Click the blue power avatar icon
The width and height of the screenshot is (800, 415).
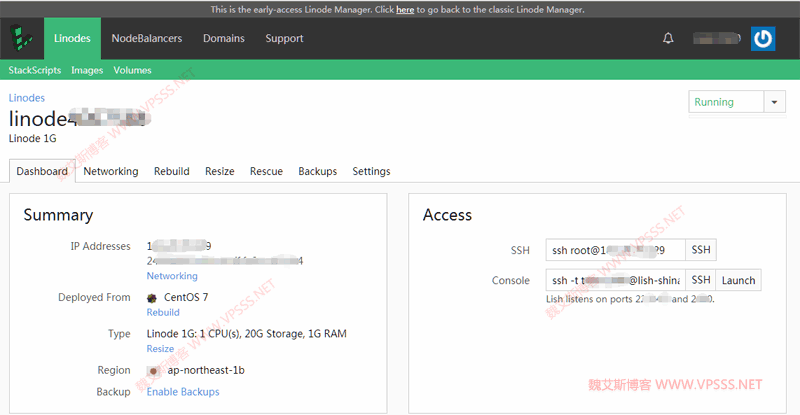pos(763,39)
